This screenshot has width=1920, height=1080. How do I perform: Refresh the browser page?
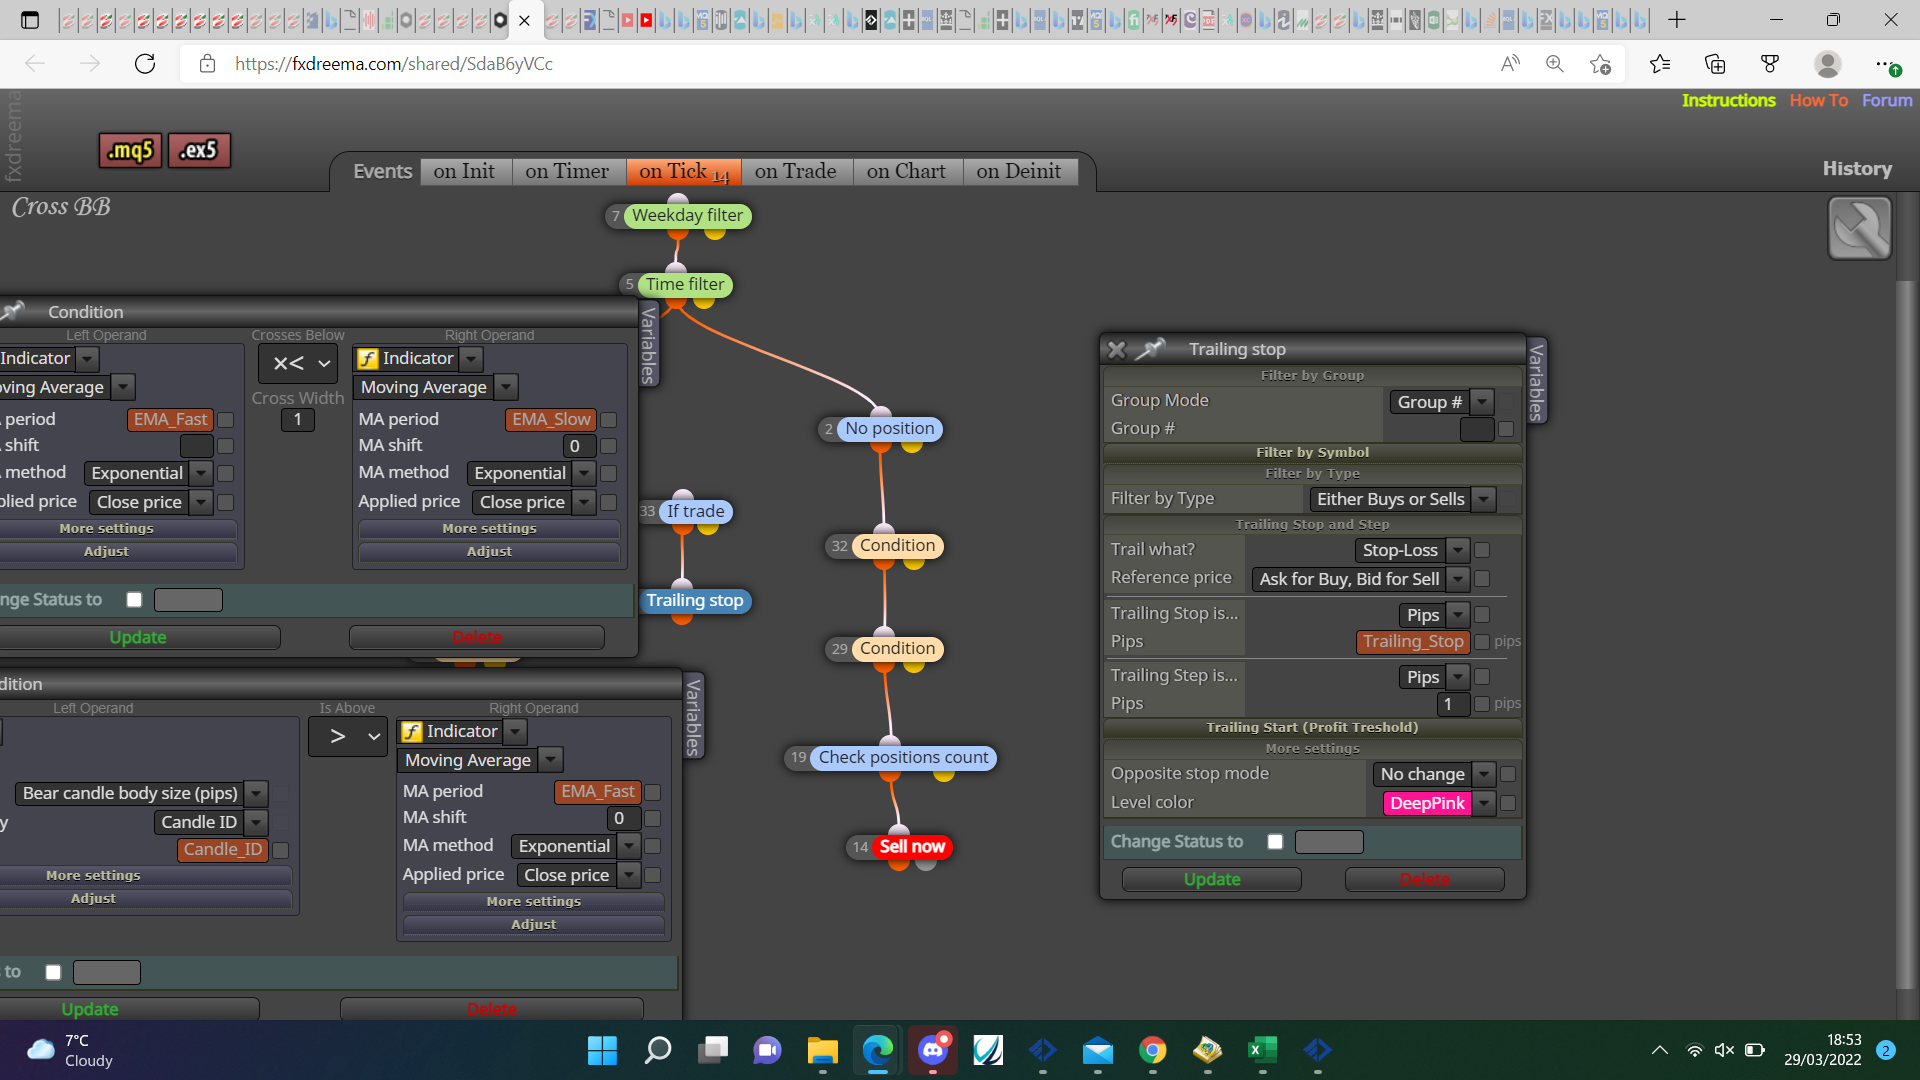[145, 64]
